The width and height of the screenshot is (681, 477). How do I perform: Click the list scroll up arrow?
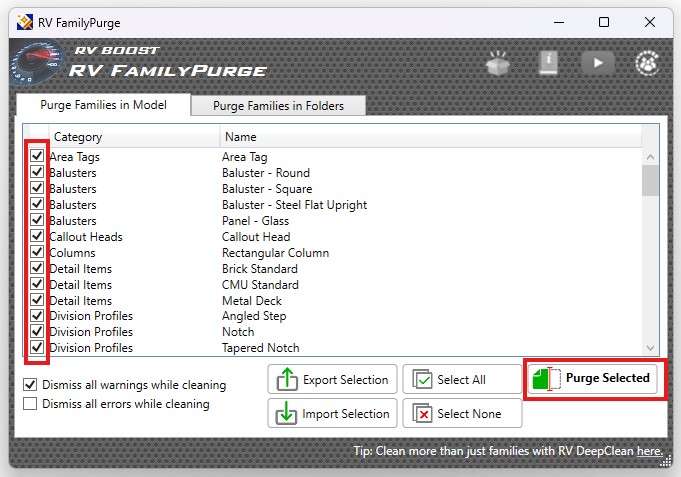pos(650,157)
